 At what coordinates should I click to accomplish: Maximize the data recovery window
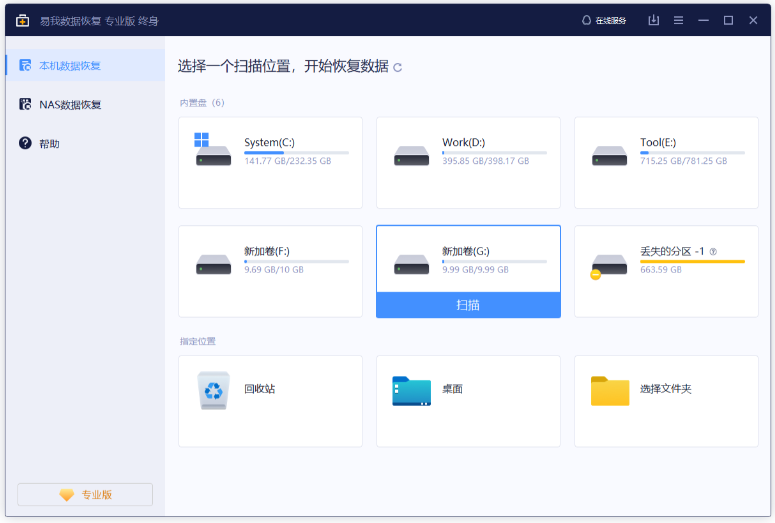click(x=728, y=20)
